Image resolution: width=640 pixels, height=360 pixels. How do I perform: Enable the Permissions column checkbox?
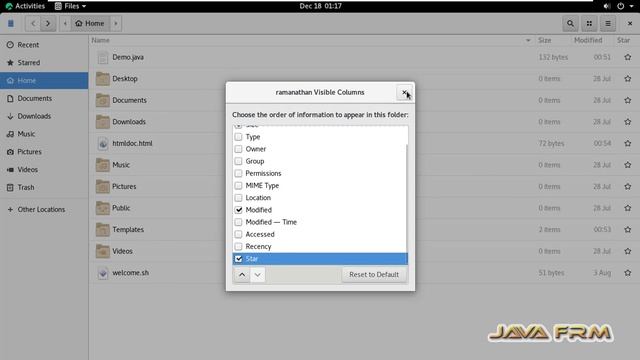pyautogui.click(x=239, y=173)
